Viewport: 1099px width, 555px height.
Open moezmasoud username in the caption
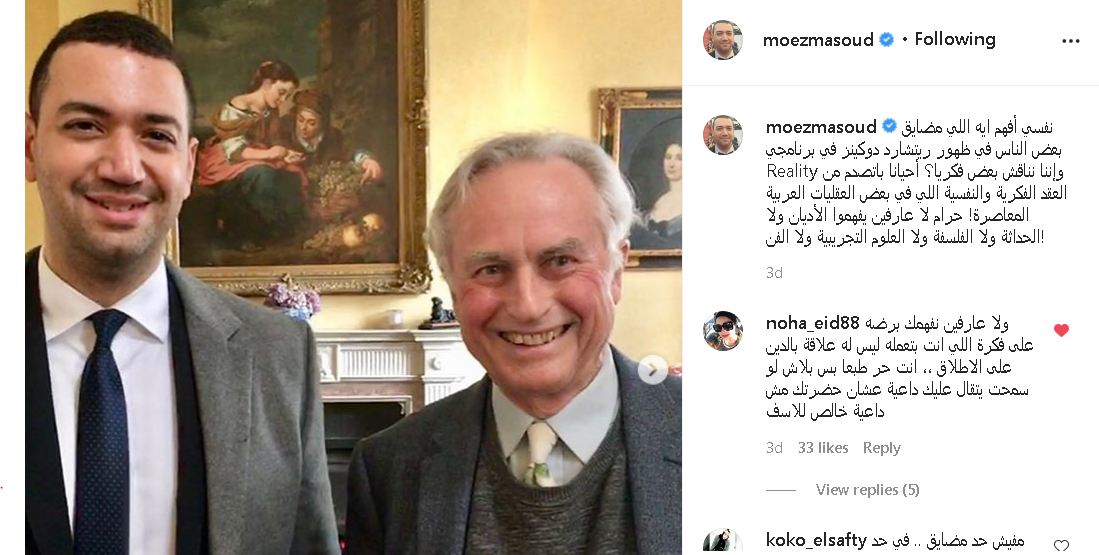821,127
